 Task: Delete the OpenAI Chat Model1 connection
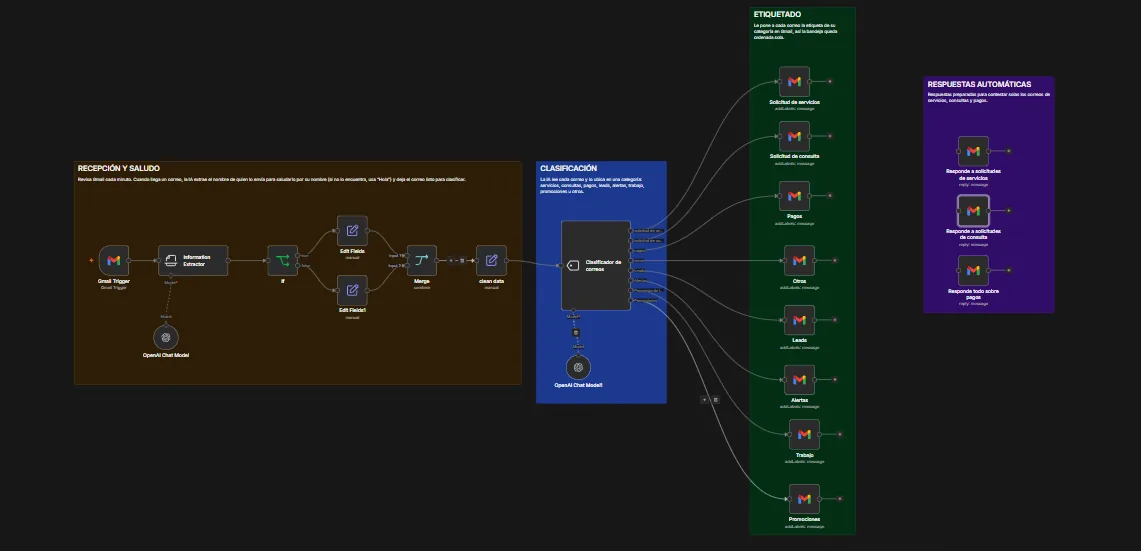click(x=576, y=333)
